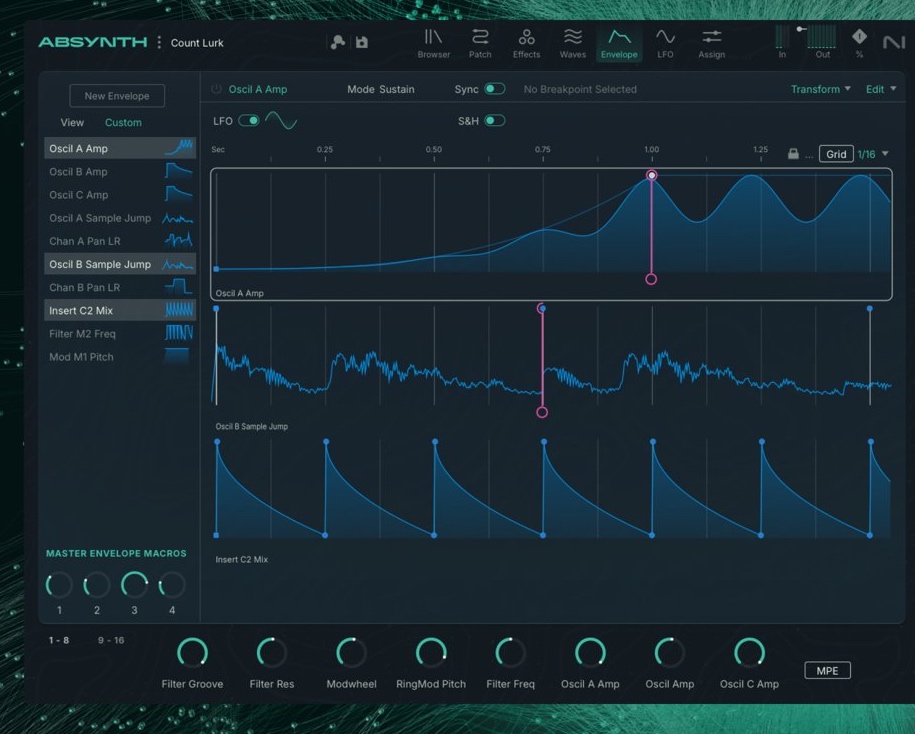Select Insert C2 Mix envelope row

120,310
